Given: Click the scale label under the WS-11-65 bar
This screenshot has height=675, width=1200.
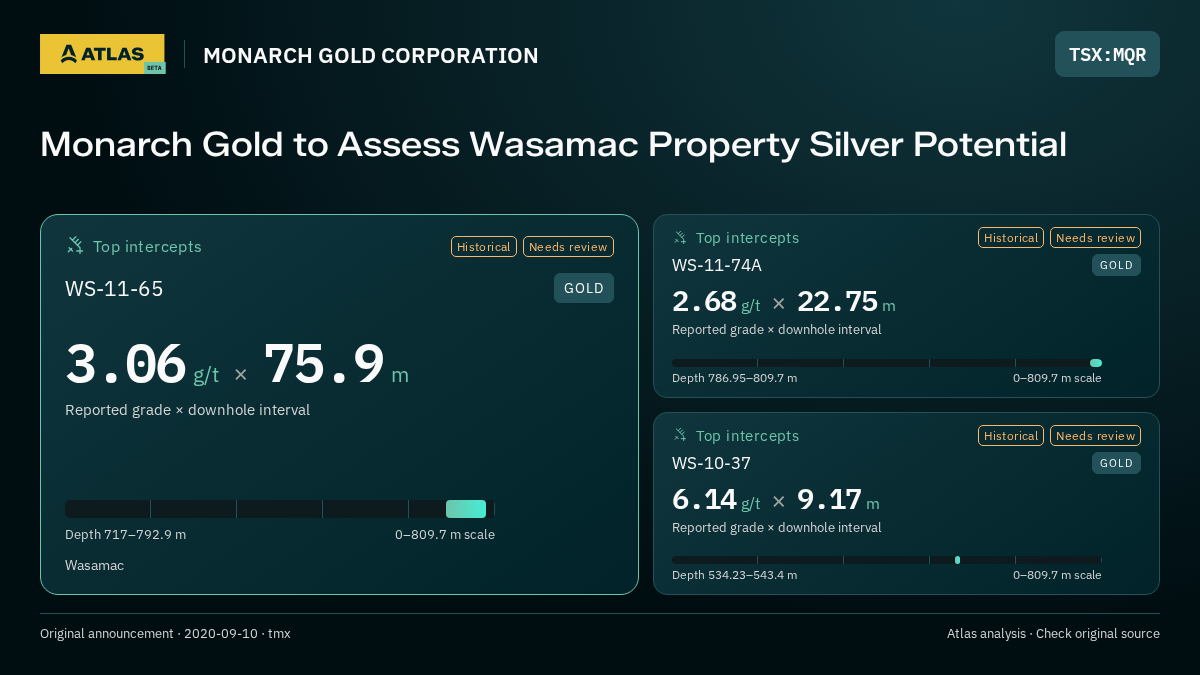Looking at the screenshot, I should coord(445,535).
